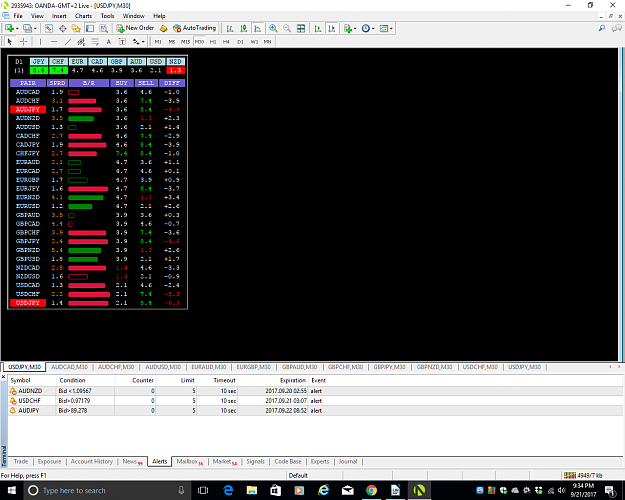Open the Account History terminal tab

[x=92, y=461]
